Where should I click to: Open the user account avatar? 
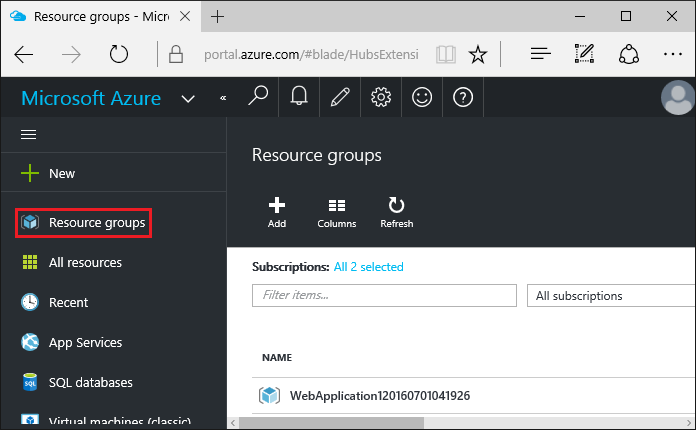(x=677, y=97)
